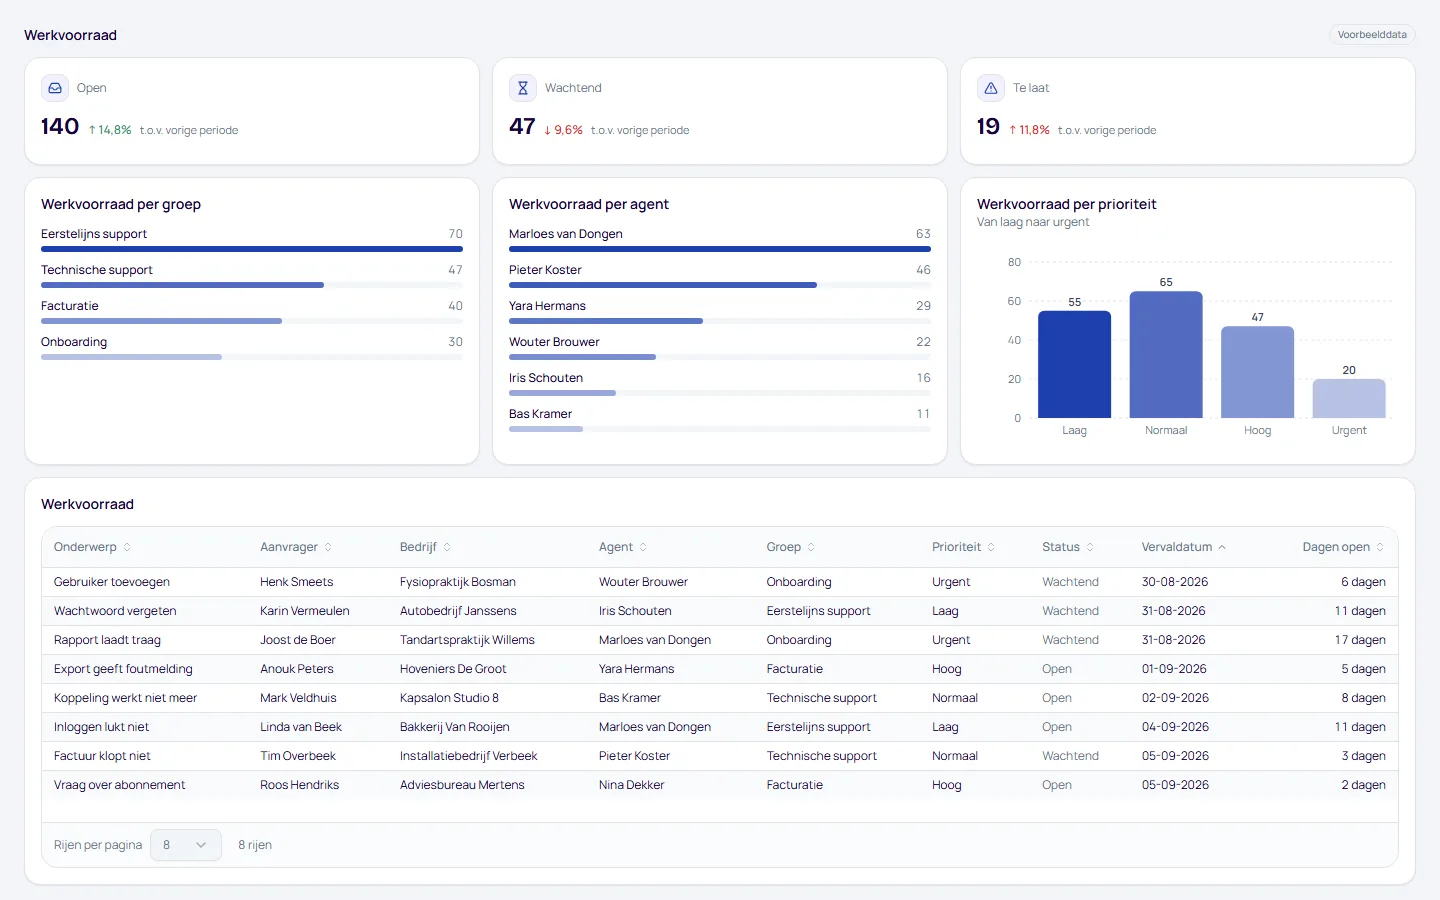Click the 'Fysiopraktijk Bosman' company cell

(x=458, y=582)
